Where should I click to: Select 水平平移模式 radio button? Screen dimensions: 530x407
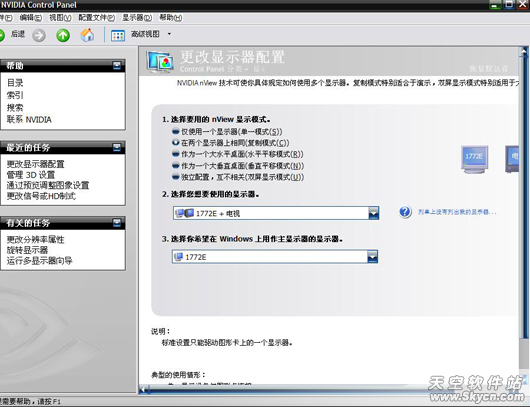[175, 154]
